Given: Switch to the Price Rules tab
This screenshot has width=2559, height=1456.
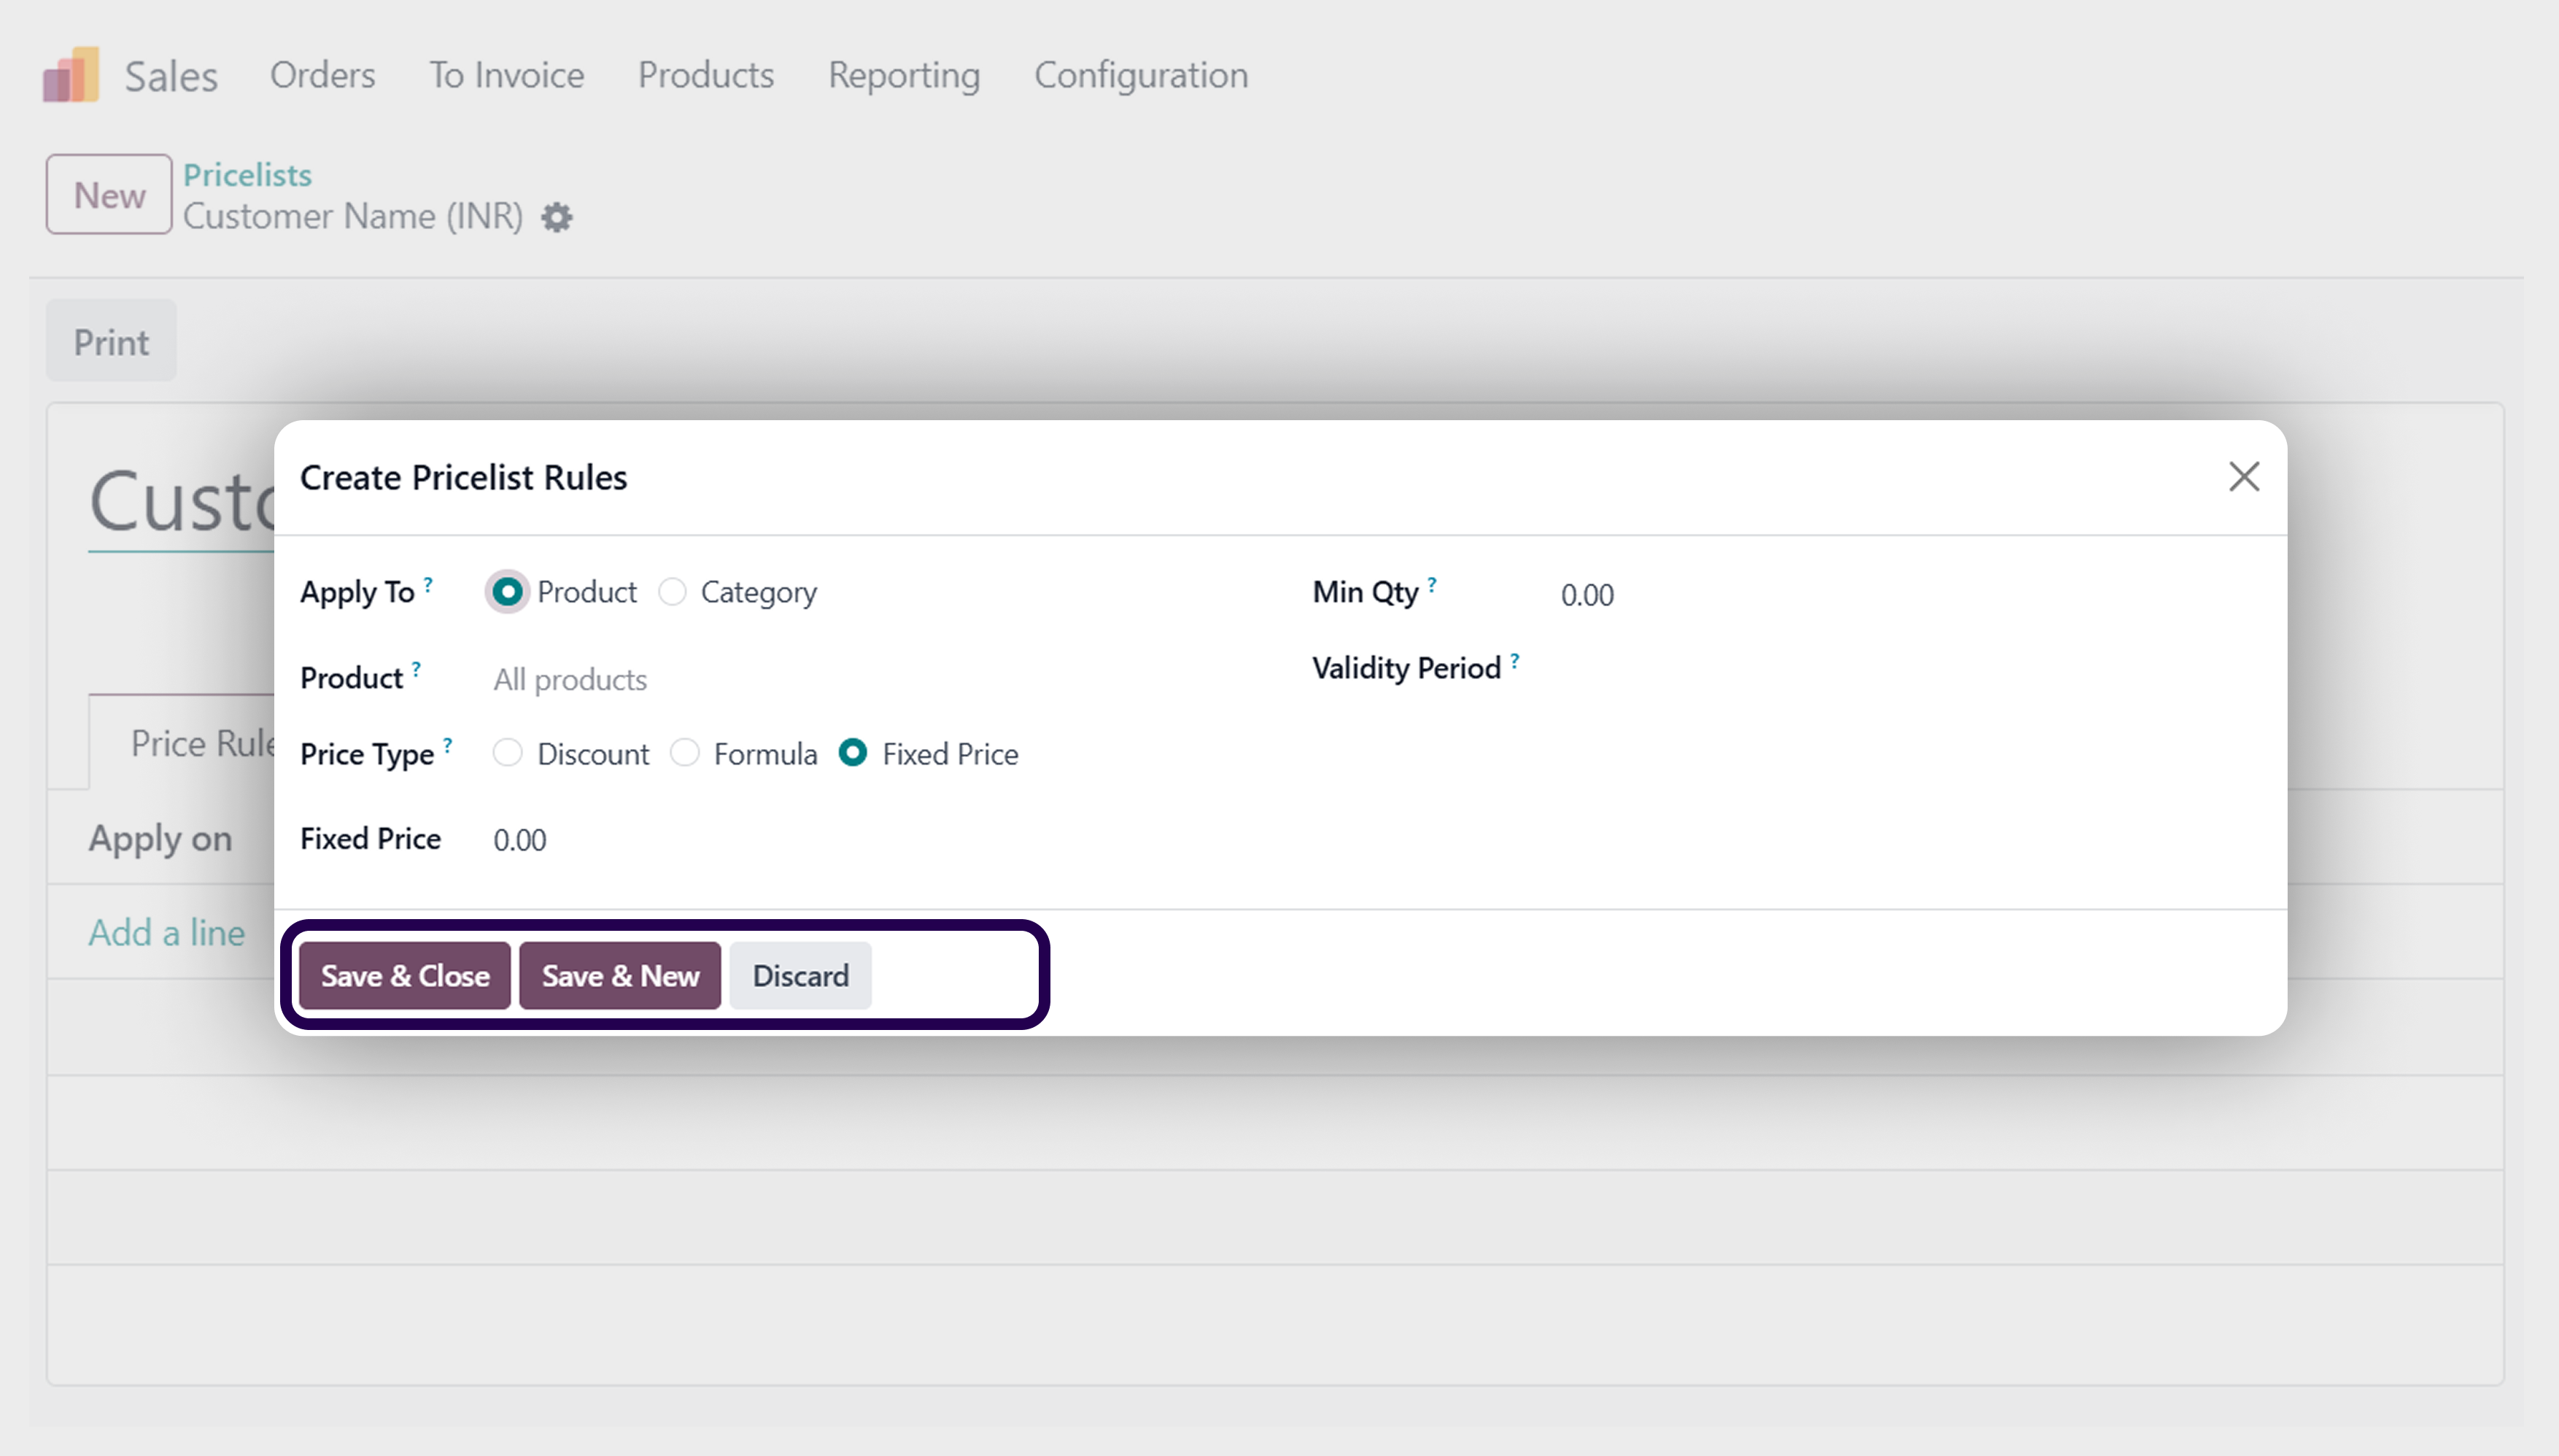Looking at the screenshot, I should [182, 743].
